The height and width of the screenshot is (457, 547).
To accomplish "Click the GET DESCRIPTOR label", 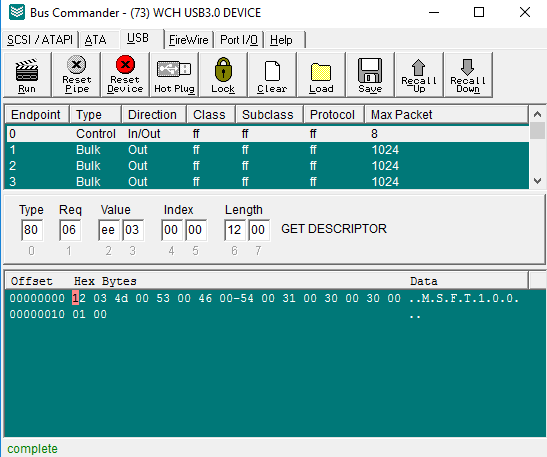I will (334, 229).
